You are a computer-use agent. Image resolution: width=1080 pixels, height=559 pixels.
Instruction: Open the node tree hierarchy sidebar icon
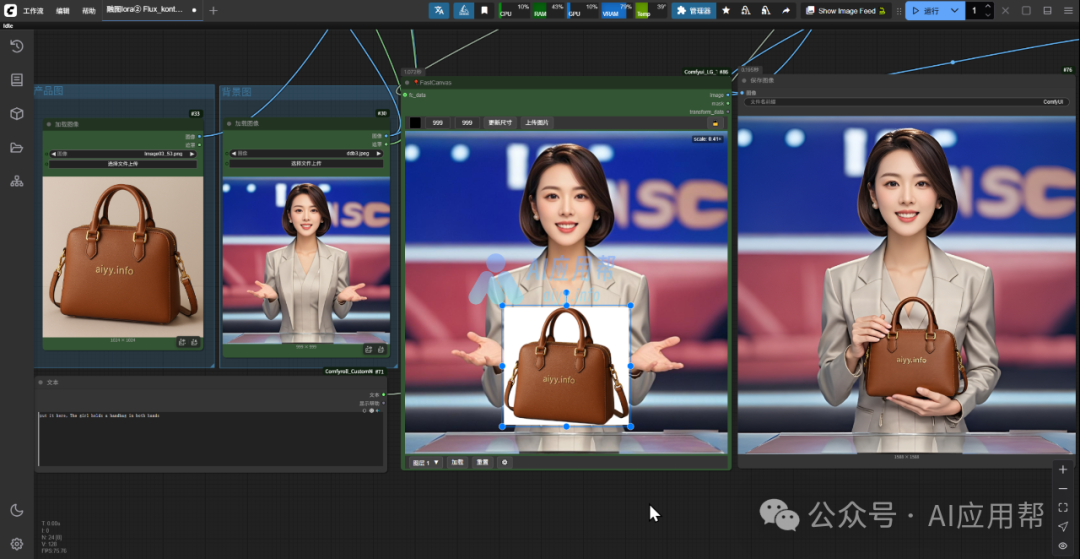17,181
